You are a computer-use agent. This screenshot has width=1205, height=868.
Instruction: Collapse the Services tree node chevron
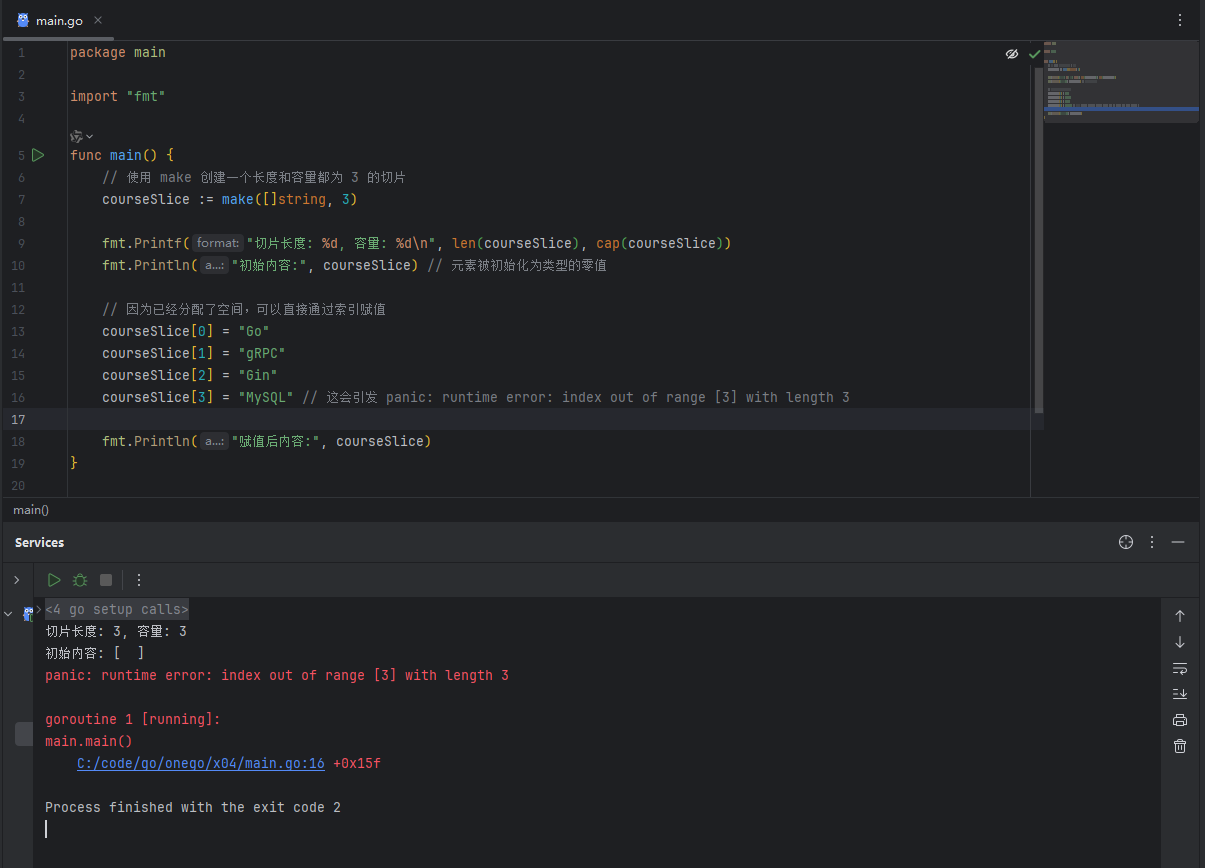click(x=9, y=613)
